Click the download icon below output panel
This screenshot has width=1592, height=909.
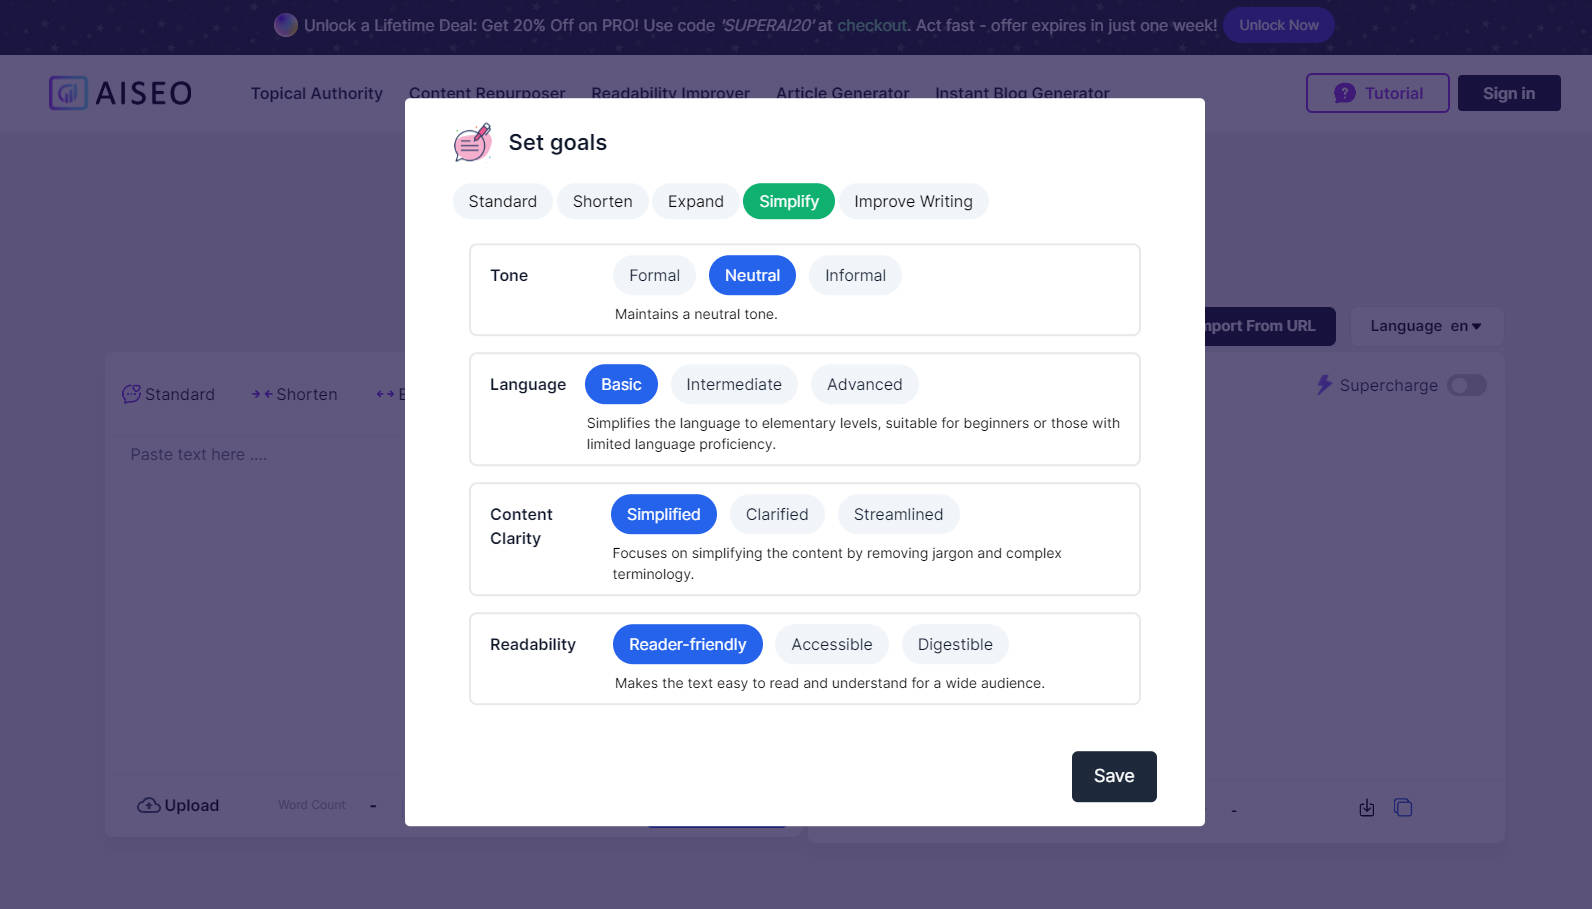(x=1367, y=807)
